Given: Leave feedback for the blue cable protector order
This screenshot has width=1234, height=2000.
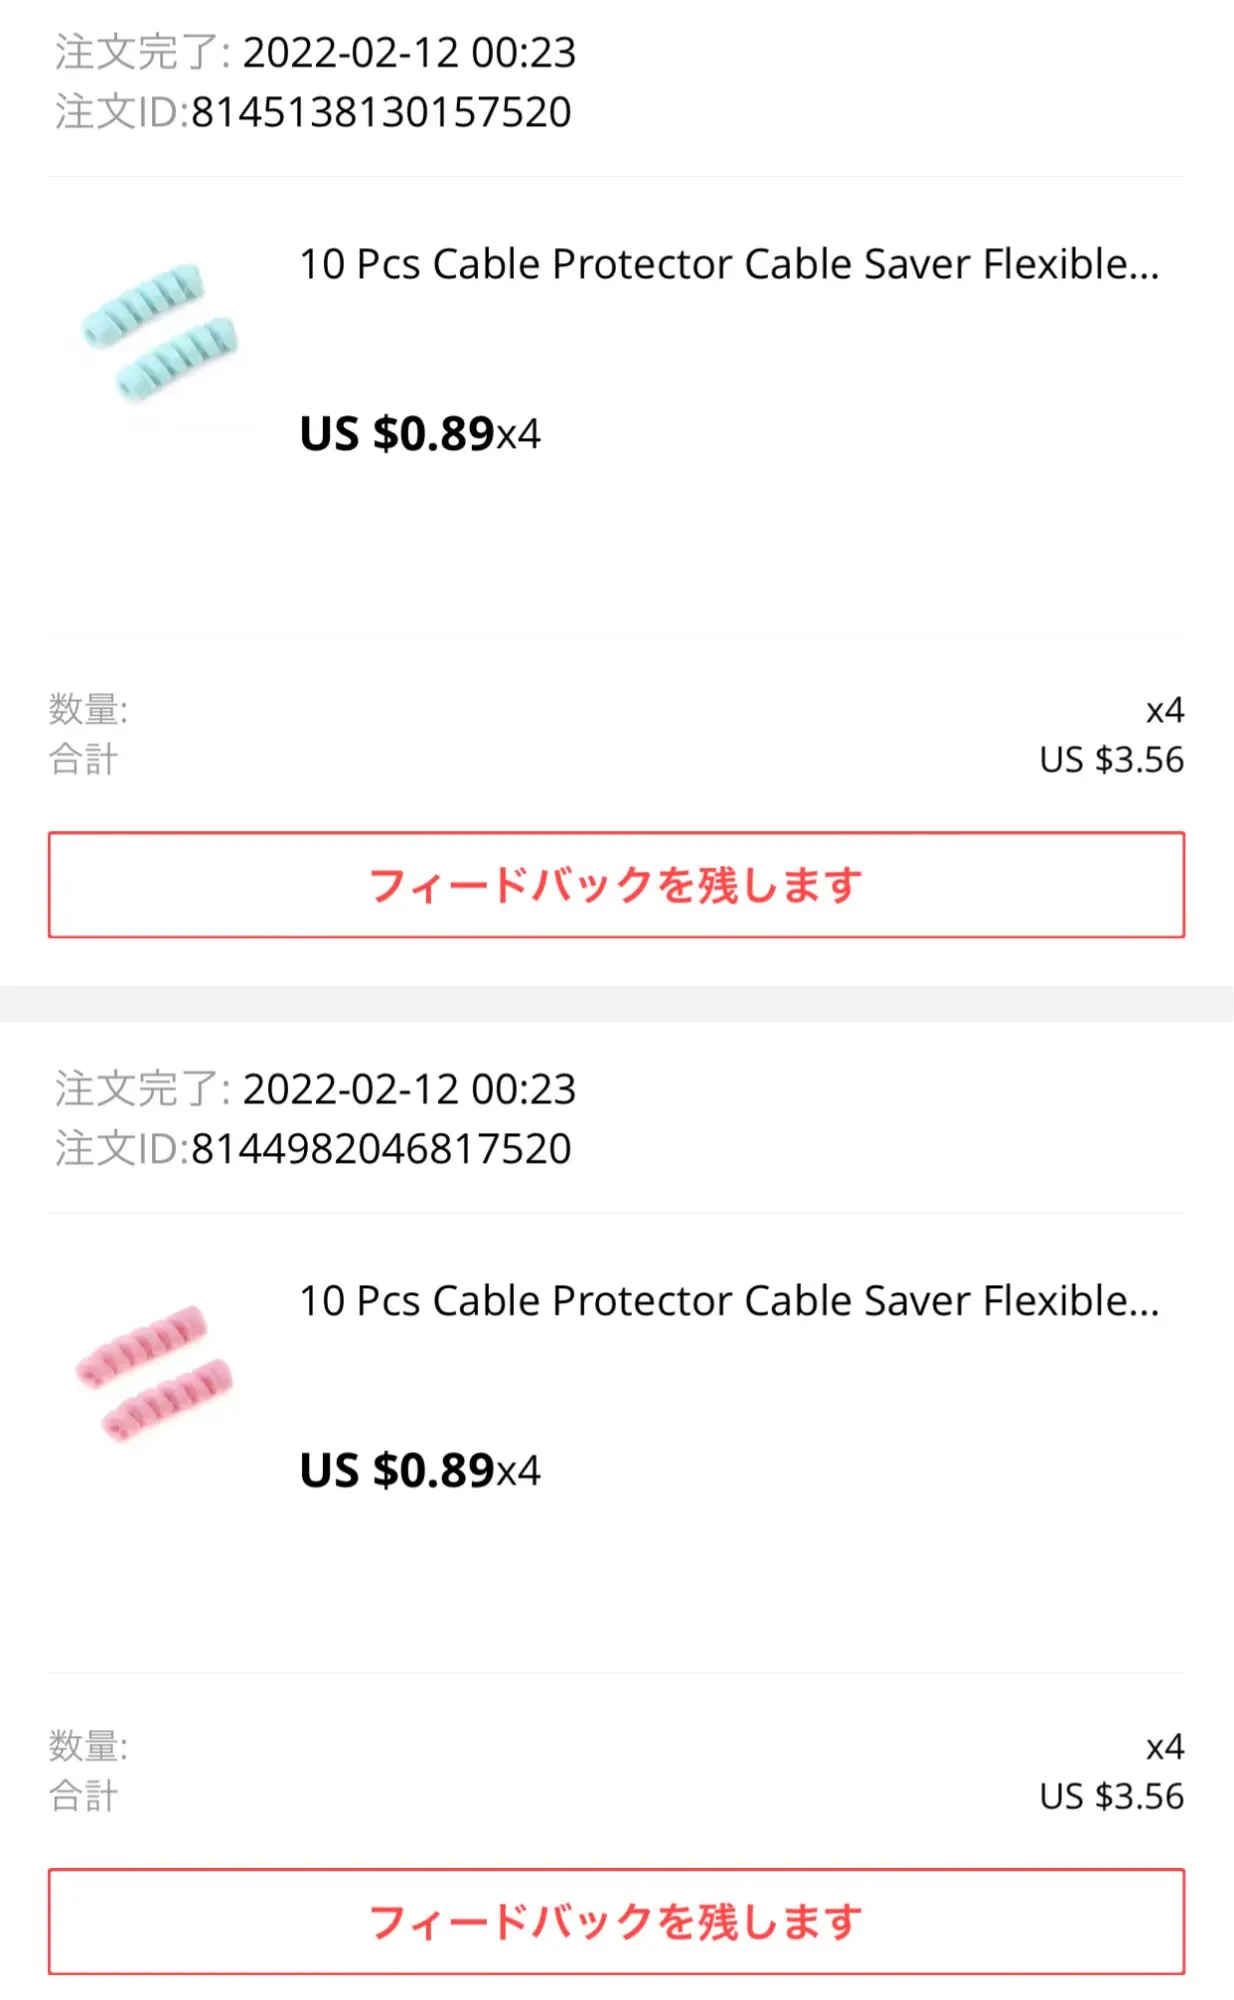Looking at the screenshot, I should pos(616,885).
